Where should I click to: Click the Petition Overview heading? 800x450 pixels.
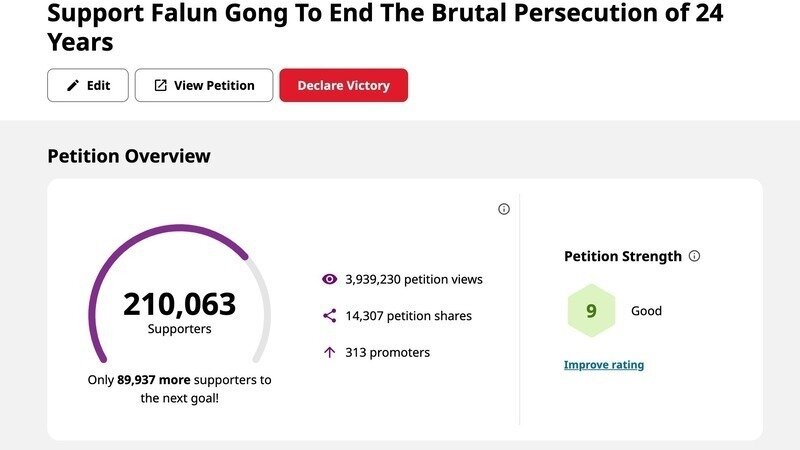129,156
